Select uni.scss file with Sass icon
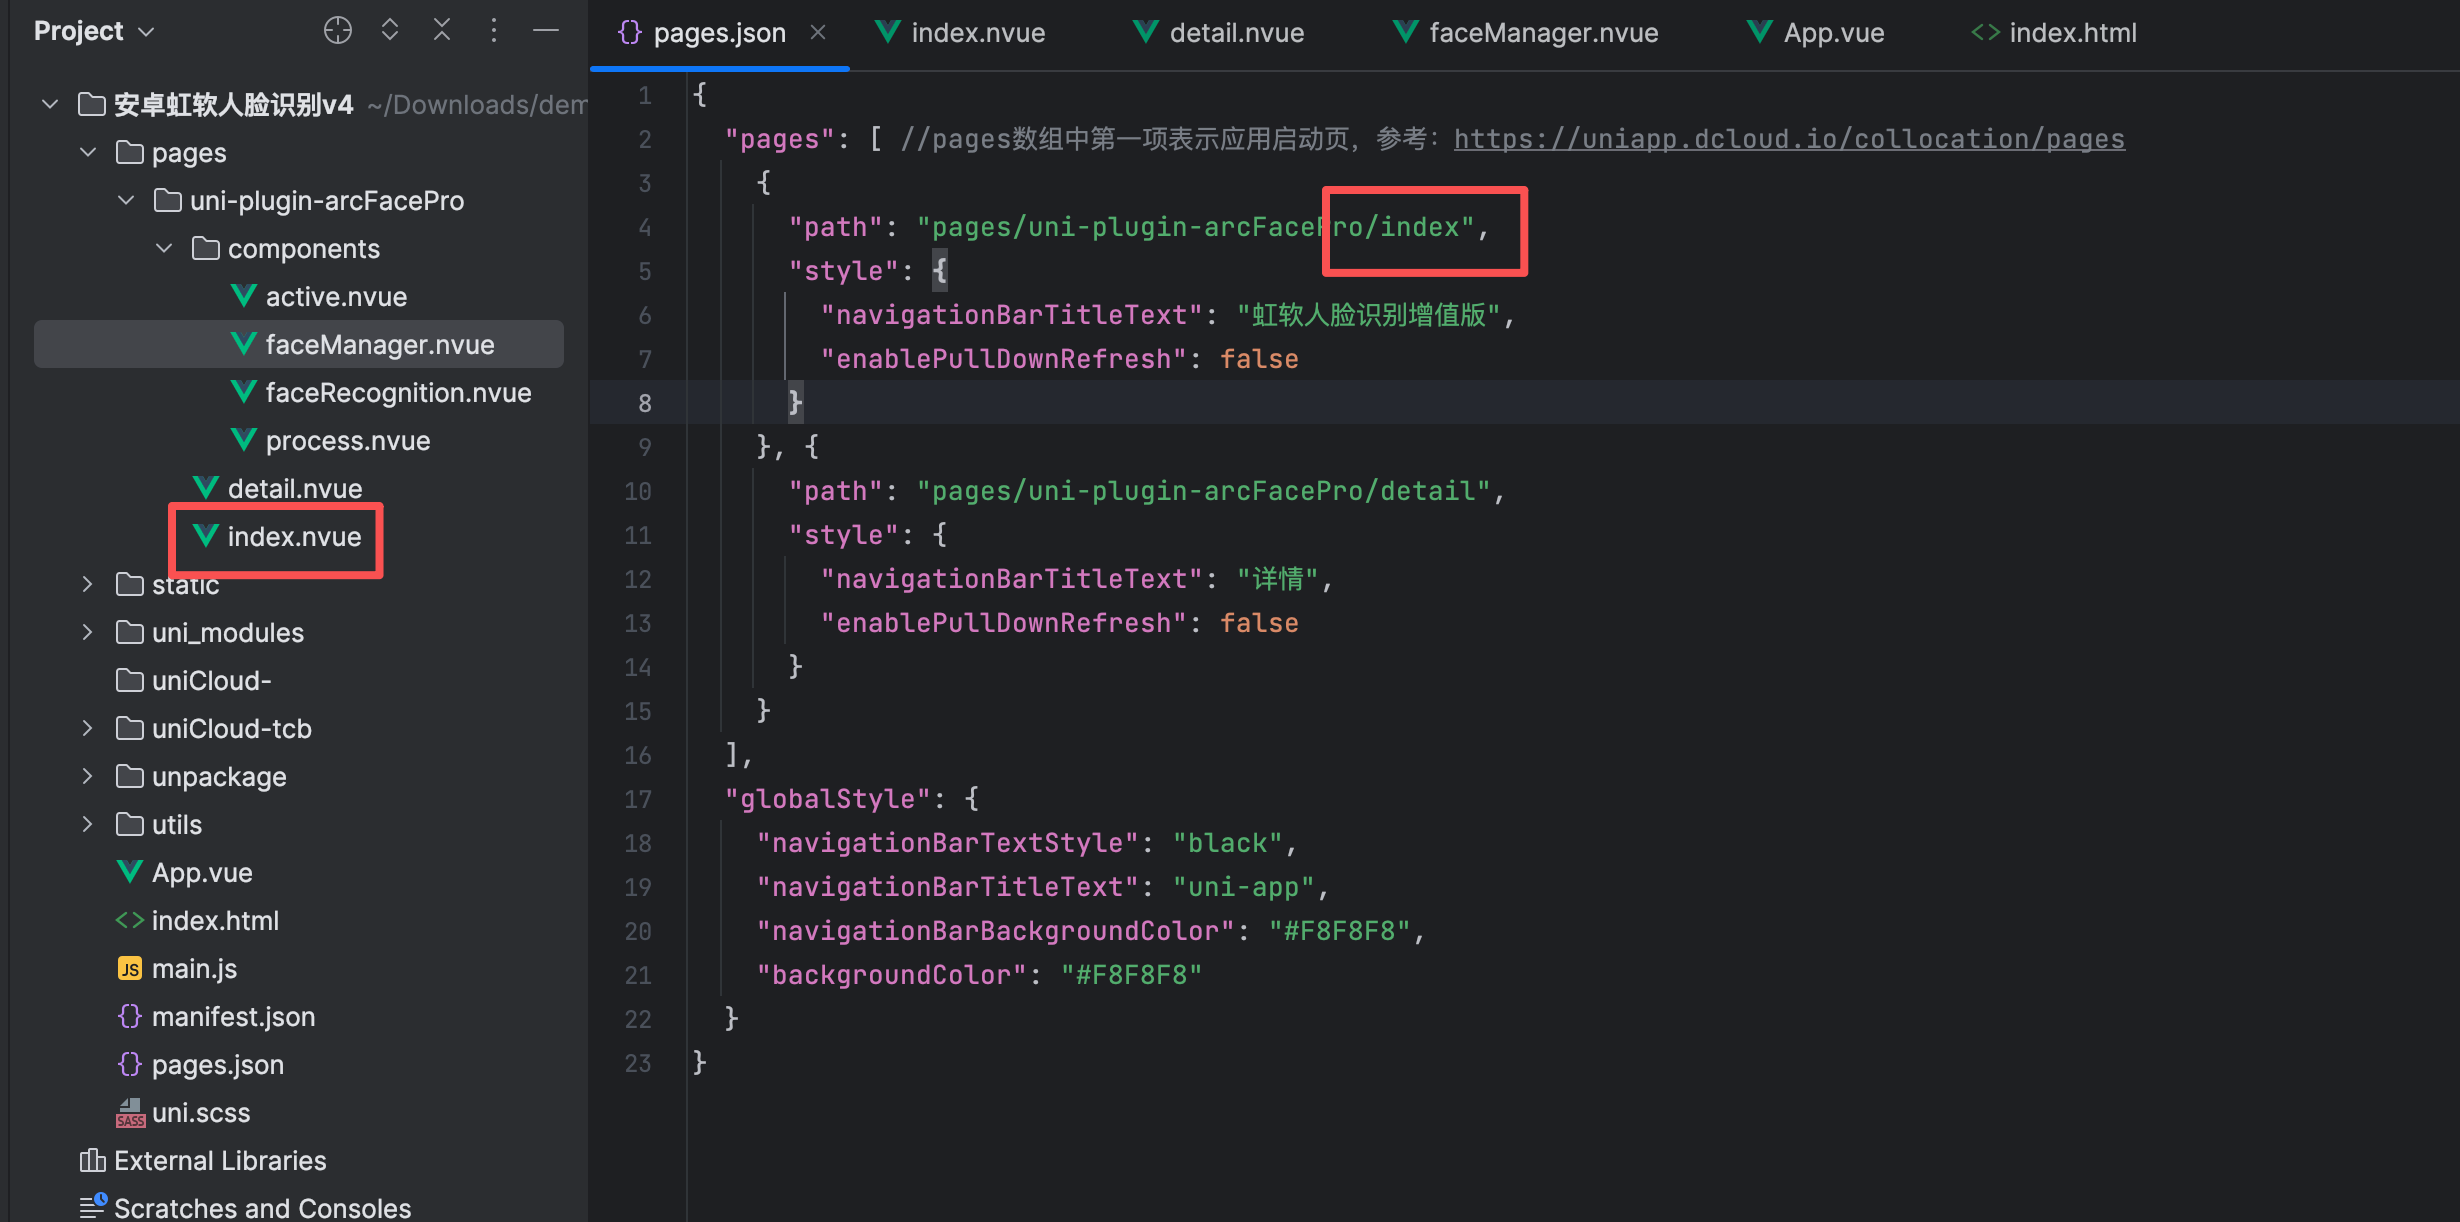 [200, 1113]
